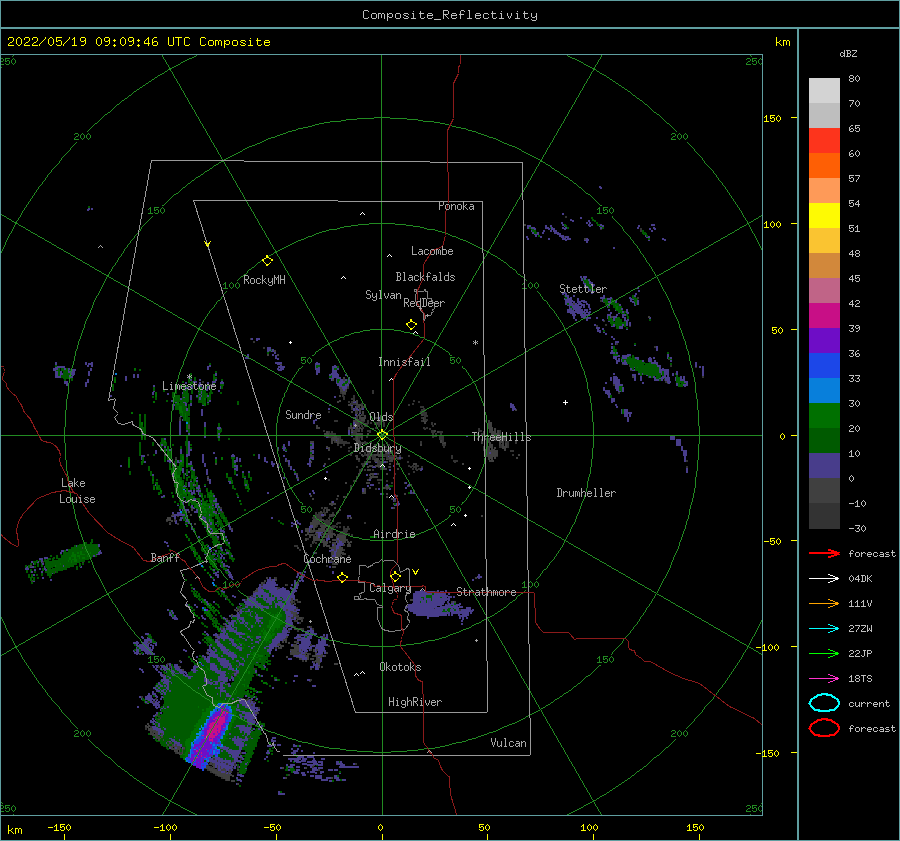Click the Banff label

click(x=165, y=557)
